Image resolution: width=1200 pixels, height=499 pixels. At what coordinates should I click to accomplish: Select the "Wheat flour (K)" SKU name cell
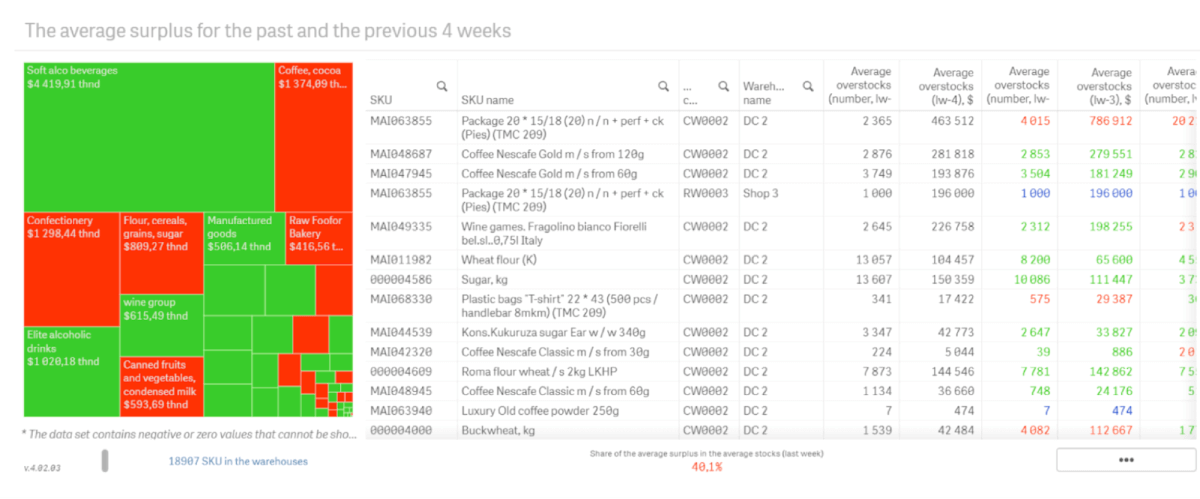500,260
